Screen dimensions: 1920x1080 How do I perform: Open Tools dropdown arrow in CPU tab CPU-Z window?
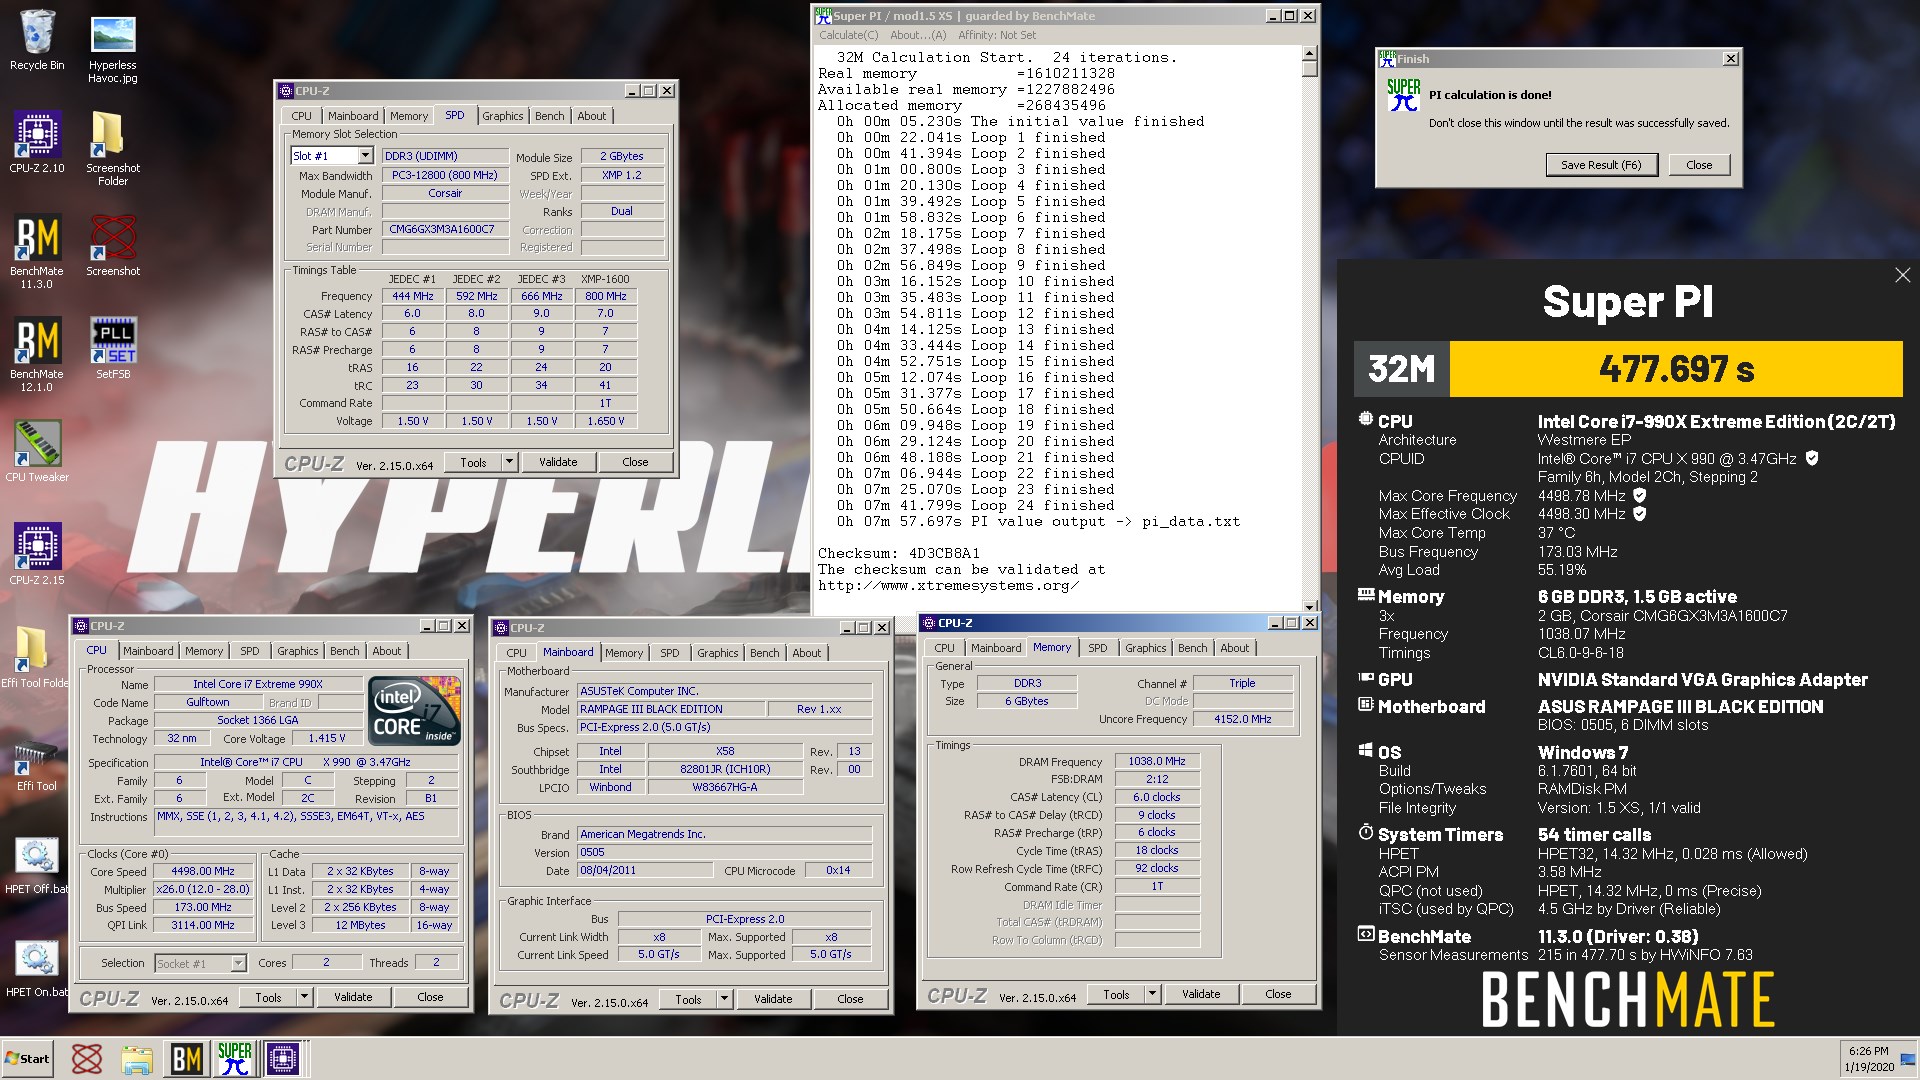click(x=304, y=997)
